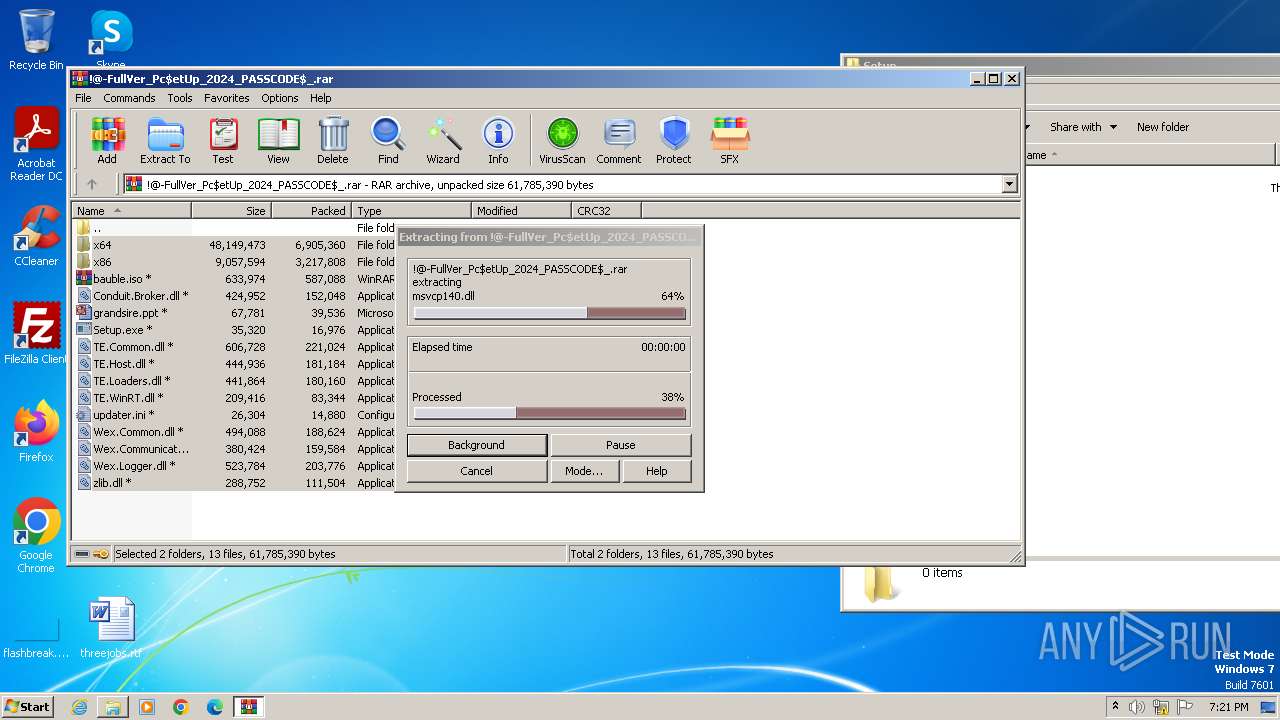Click the Processed total progress bar
This screenshot has height=720, width=1280.
pos(550,413)
